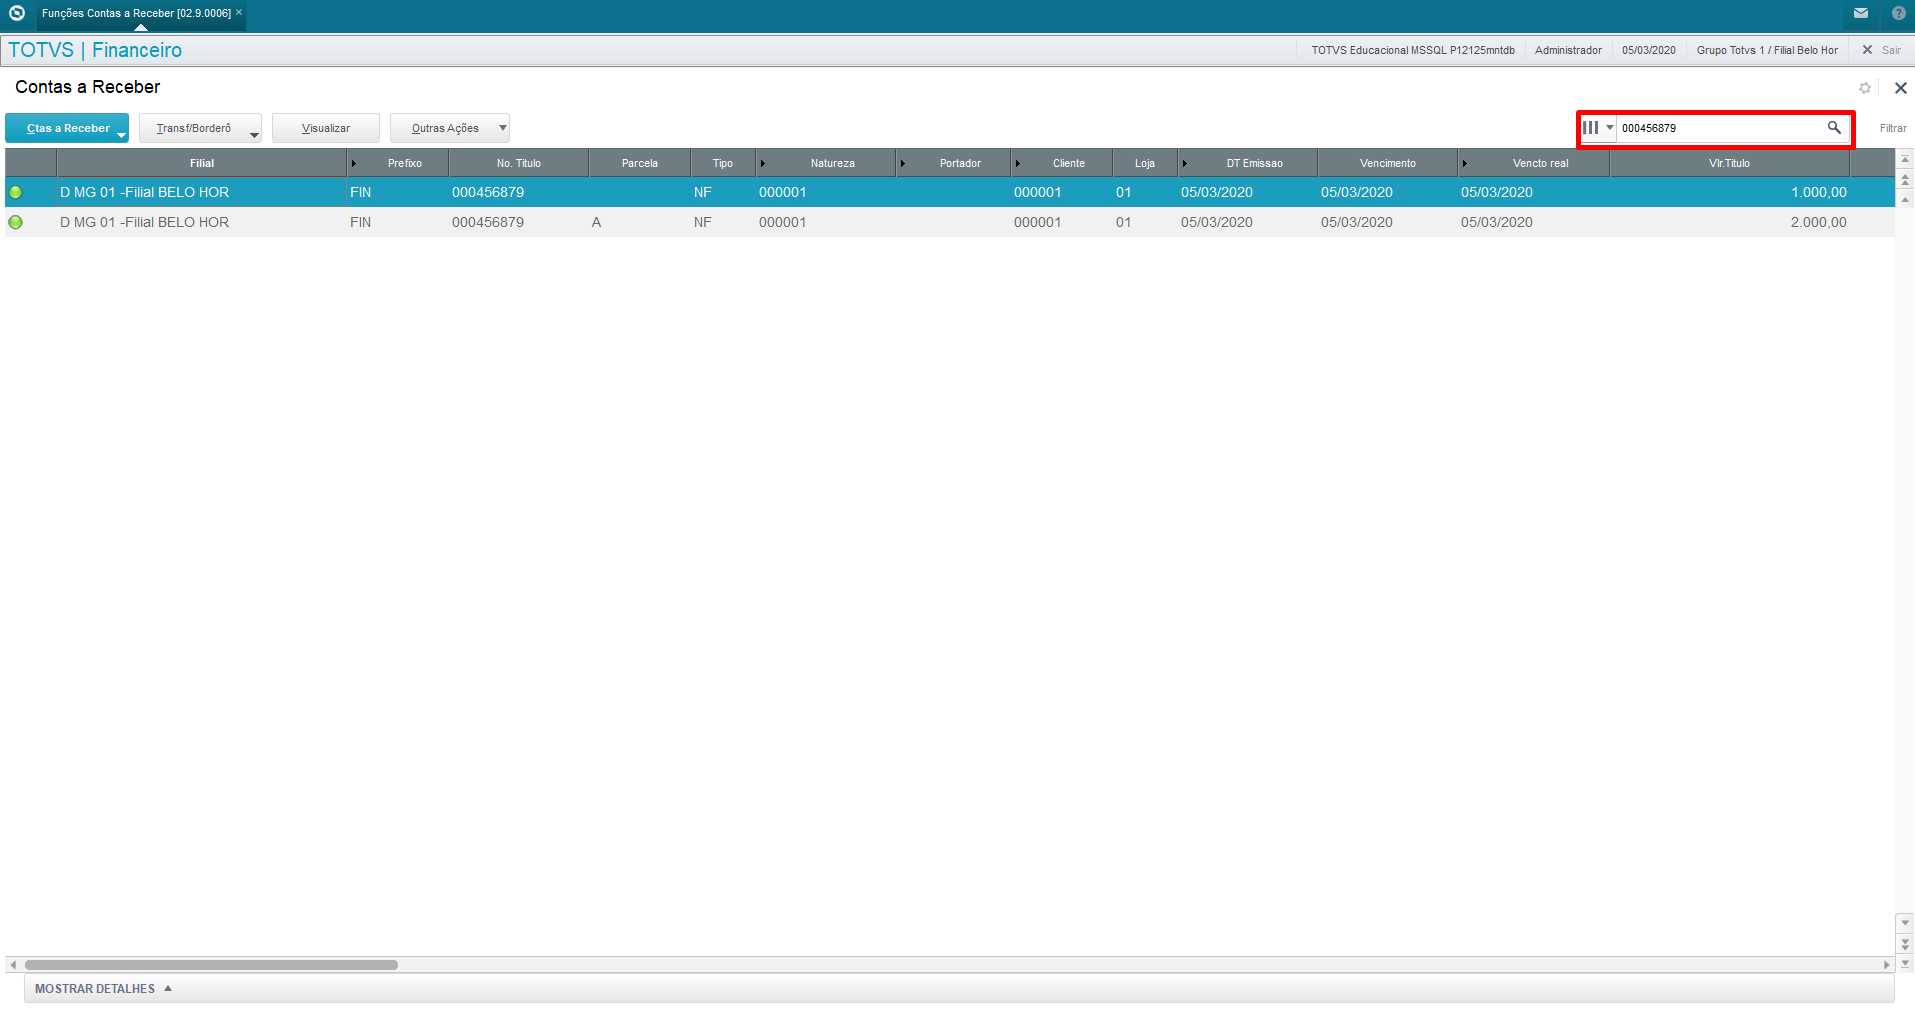Sort by Tipo column header
Screen dimensions: 1915x1009
point(723,163)
